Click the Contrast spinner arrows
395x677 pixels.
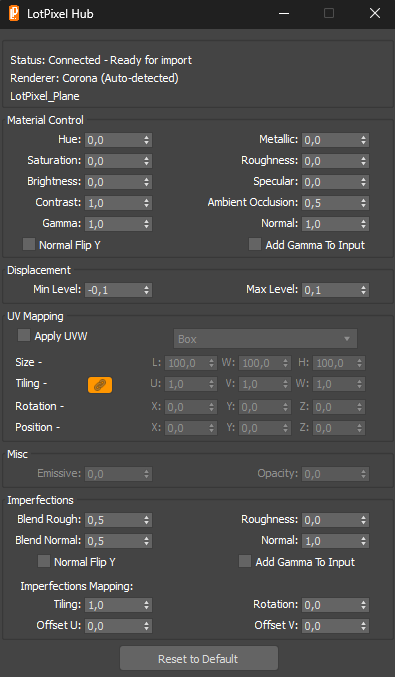[x=147, y=203]
